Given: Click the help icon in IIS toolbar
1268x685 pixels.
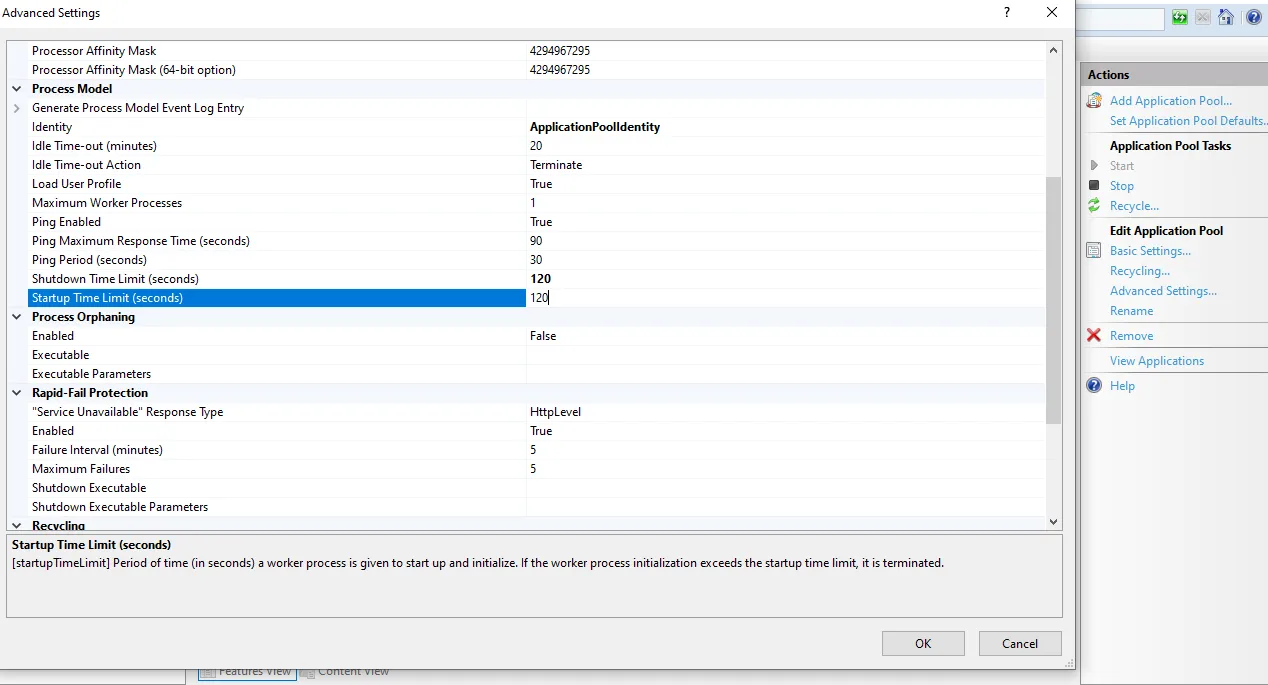Looking at the screenshot, I should click(x=1253, y=17).
